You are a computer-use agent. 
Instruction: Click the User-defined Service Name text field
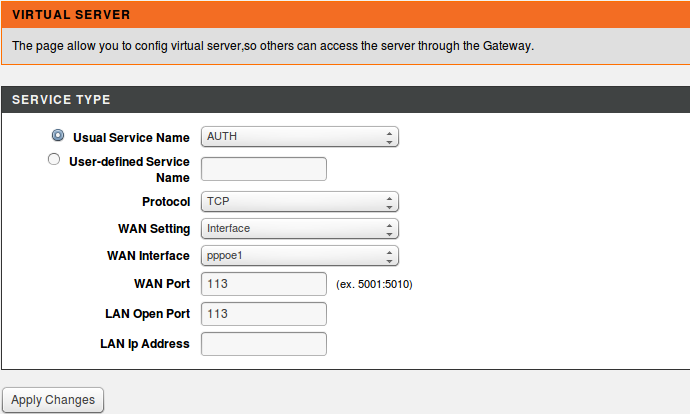[x=264, y=169]
